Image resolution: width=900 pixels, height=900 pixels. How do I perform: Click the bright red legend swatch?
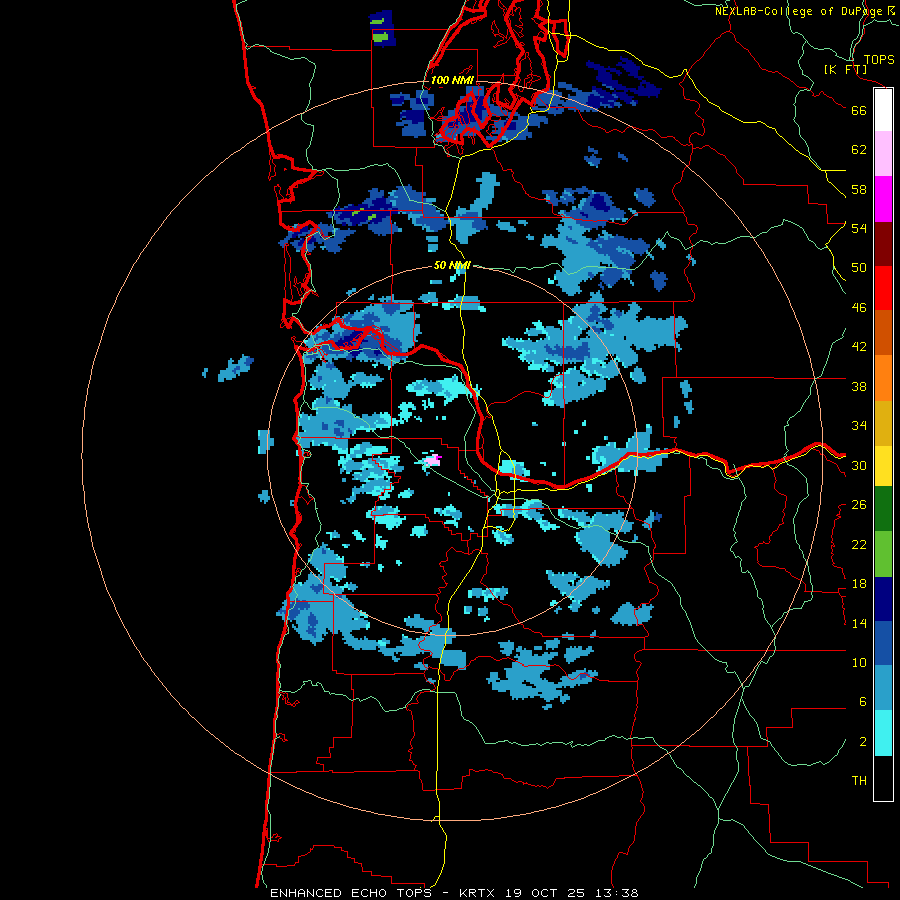click(x=883, y=288)
